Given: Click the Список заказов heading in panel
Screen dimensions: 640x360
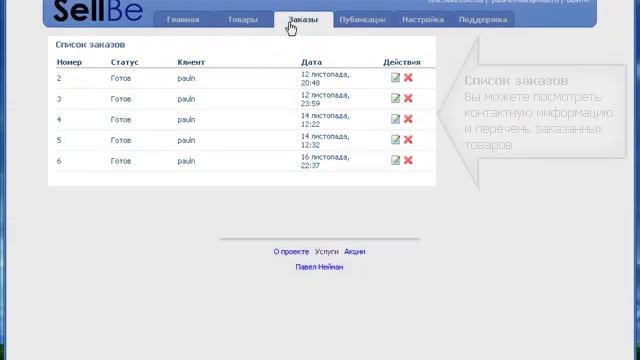Looking at the screenshot, I should (90, 44).
